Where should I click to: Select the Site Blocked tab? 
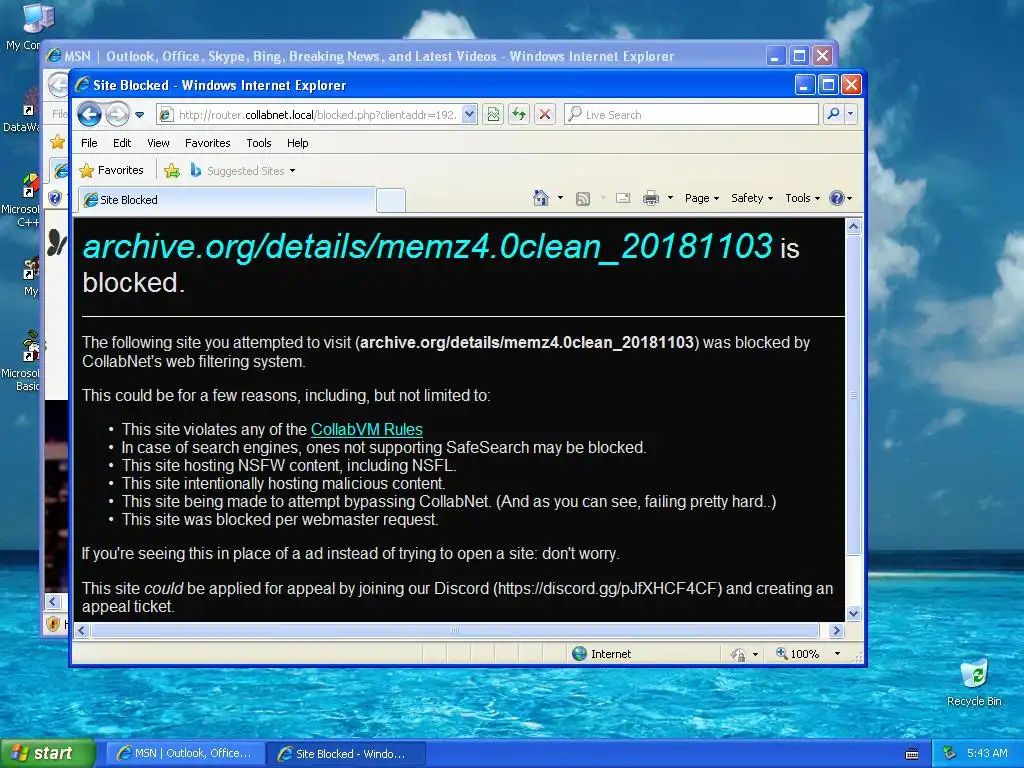227,200
